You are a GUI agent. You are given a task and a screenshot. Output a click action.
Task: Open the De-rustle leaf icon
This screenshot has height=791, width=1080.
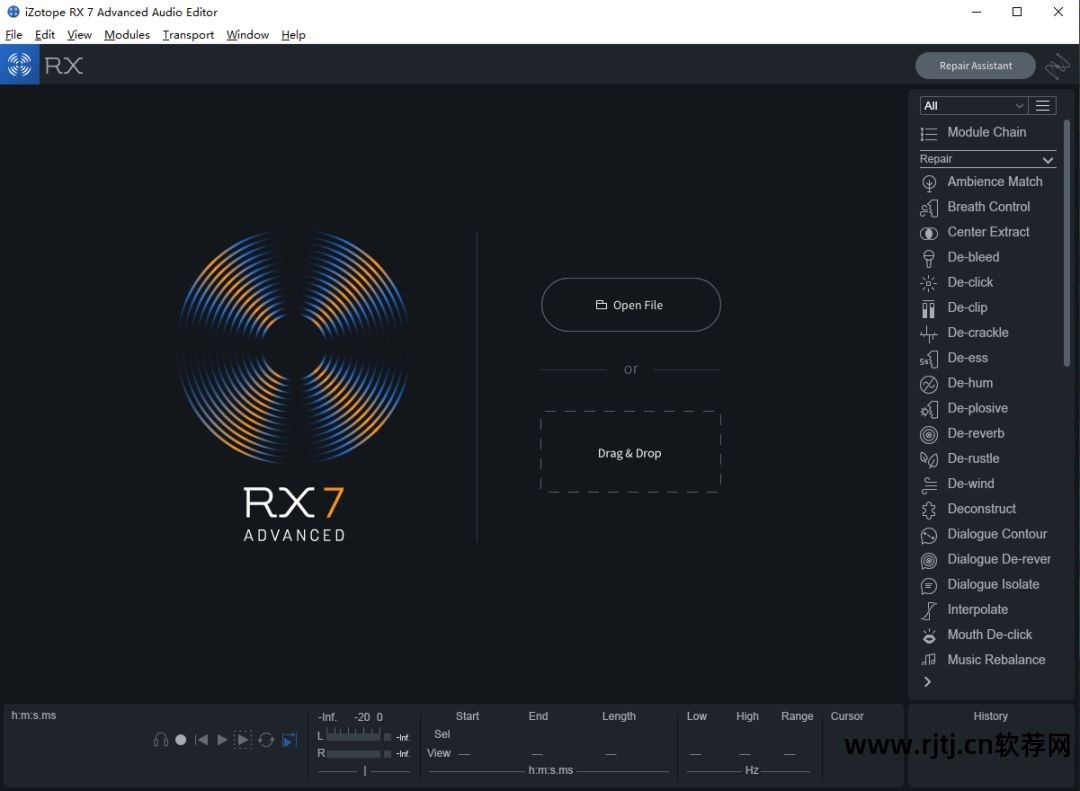click(928, 460)
